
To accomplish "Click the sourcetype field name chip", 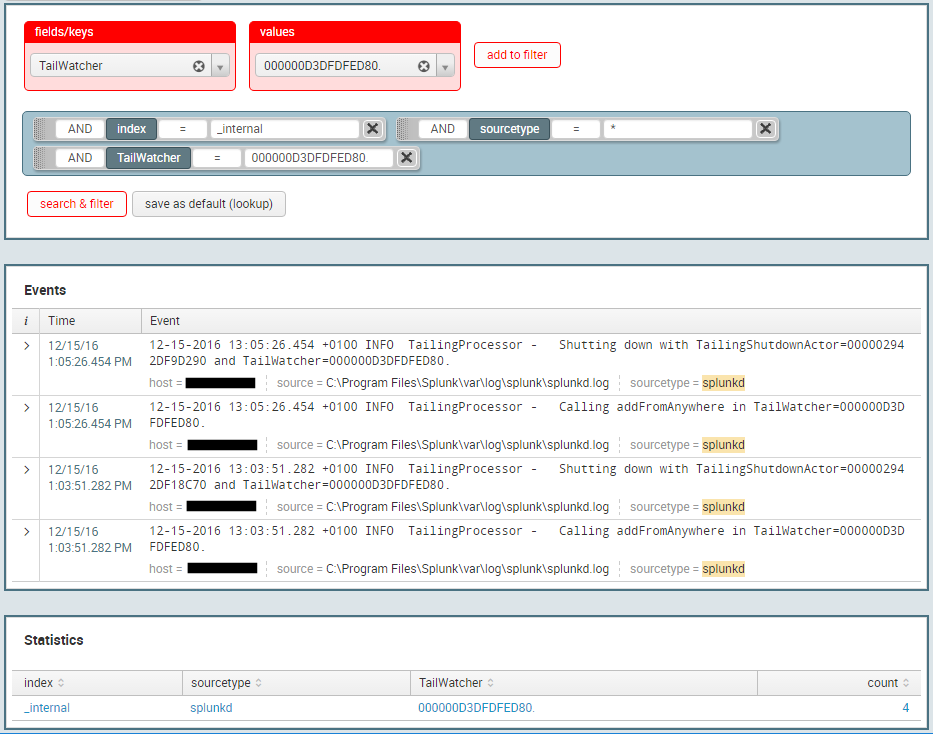I will [x=509, y=128].
